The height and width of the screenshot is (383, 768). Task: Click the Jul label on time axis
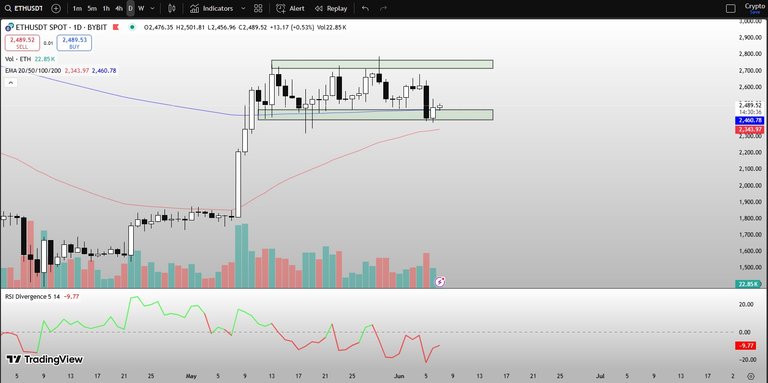click(599, 376)
